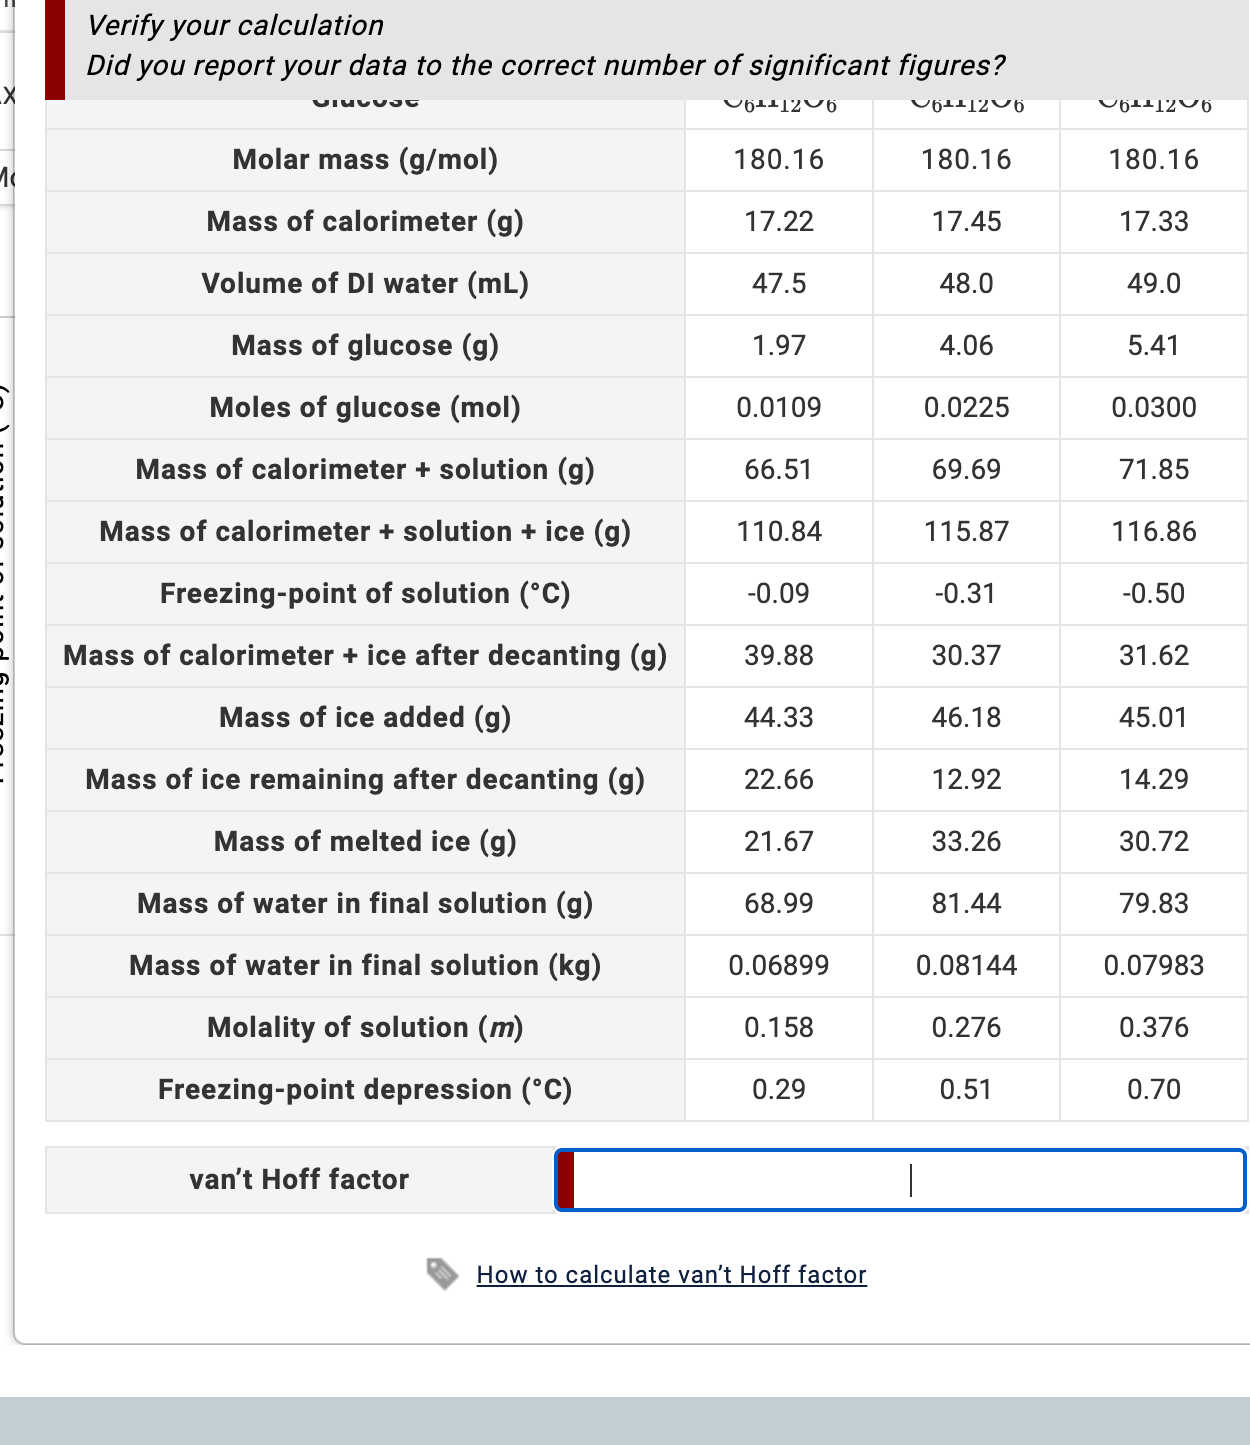Select the Mass of ice added value 44.33
The image size is (1250, 1445).
pyautogui.click(x=779, y=717)
